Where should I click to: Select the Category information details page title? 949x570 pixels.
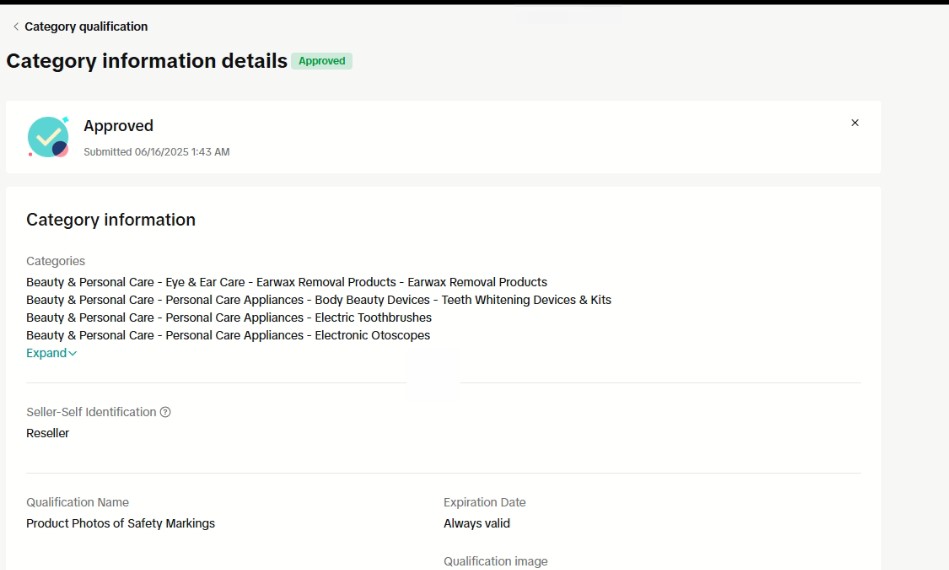147,61
